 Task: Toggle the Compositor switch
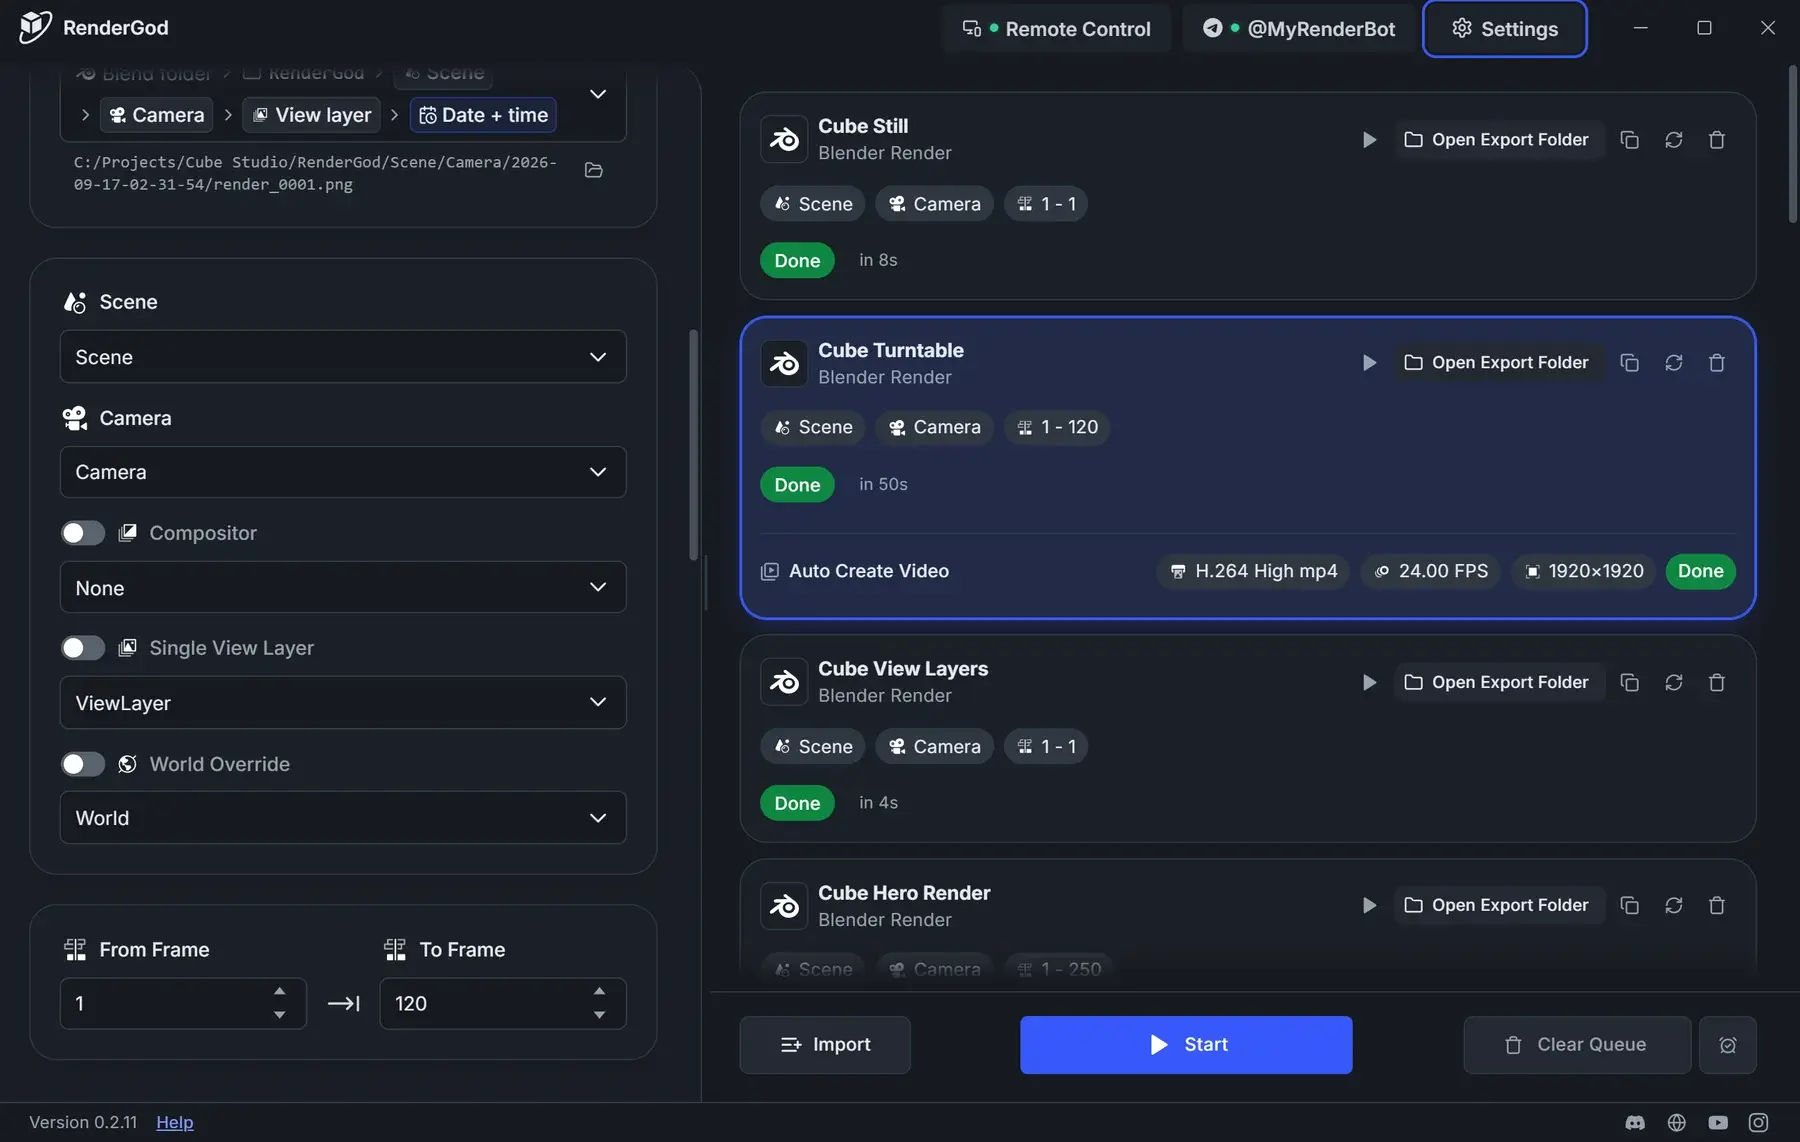pos(83,533)
